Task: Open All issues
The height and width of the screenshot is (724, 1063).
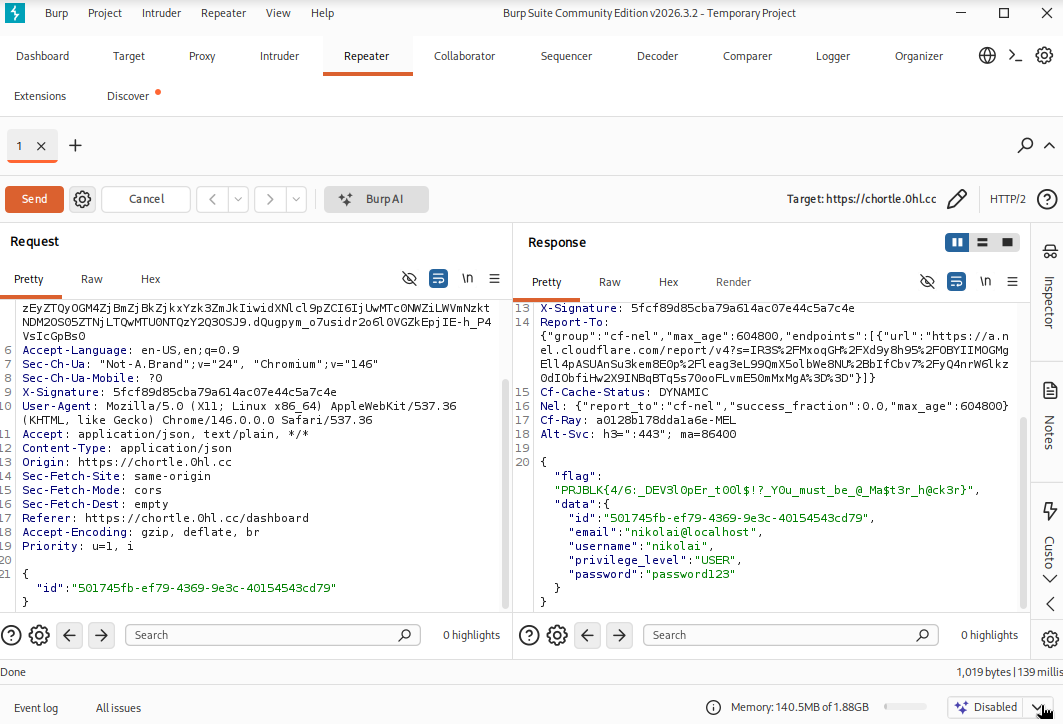Action: 118,708
